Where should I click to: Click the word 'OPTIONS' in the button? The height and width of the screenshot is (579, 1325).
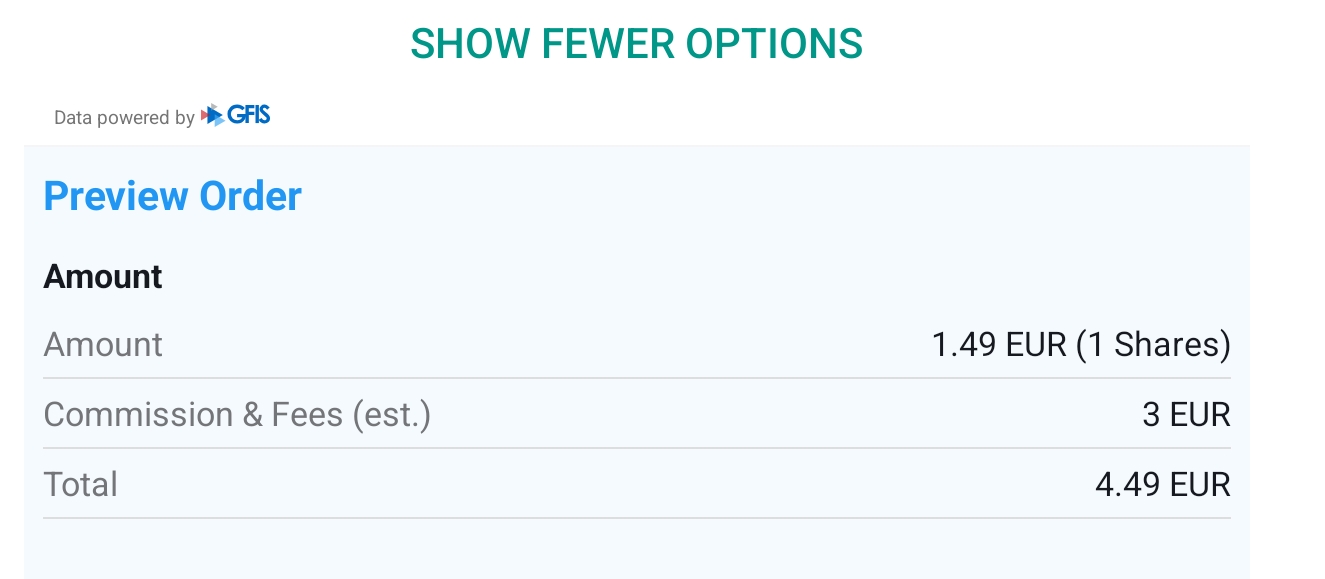(774, 44)
